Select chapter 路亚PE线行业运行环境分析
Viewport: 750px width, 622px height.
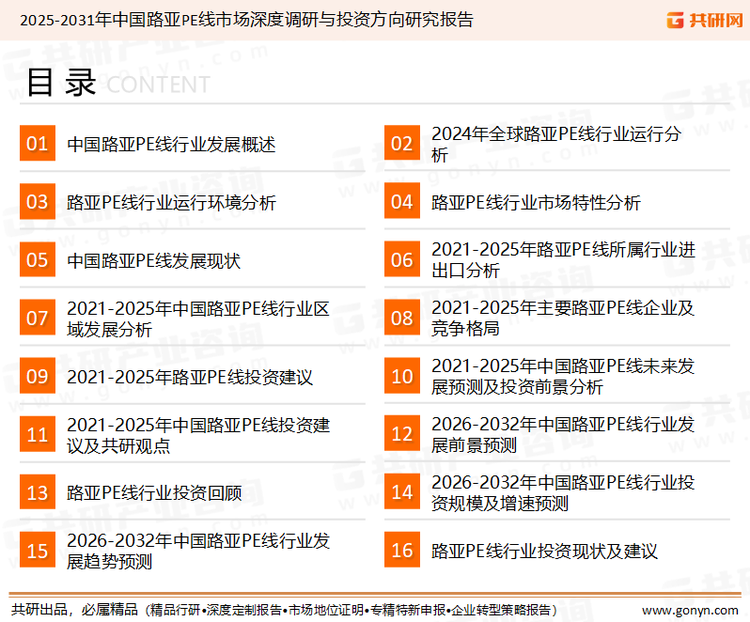(x=171, y=202)
